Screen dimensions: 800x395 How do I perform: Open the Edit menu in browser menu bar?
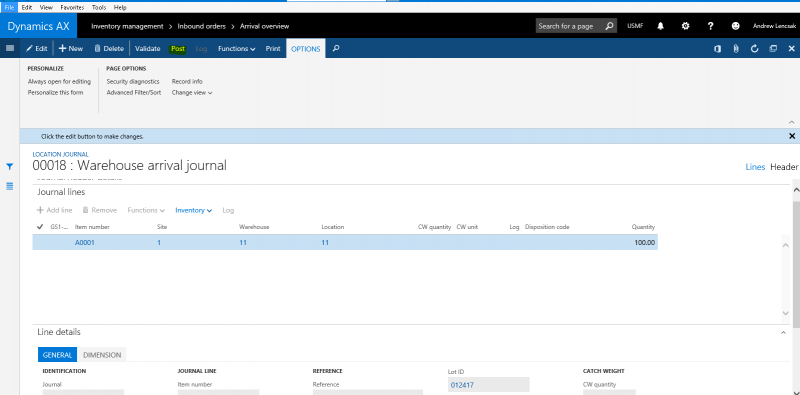pyautogui.click(x=27, y=8)
